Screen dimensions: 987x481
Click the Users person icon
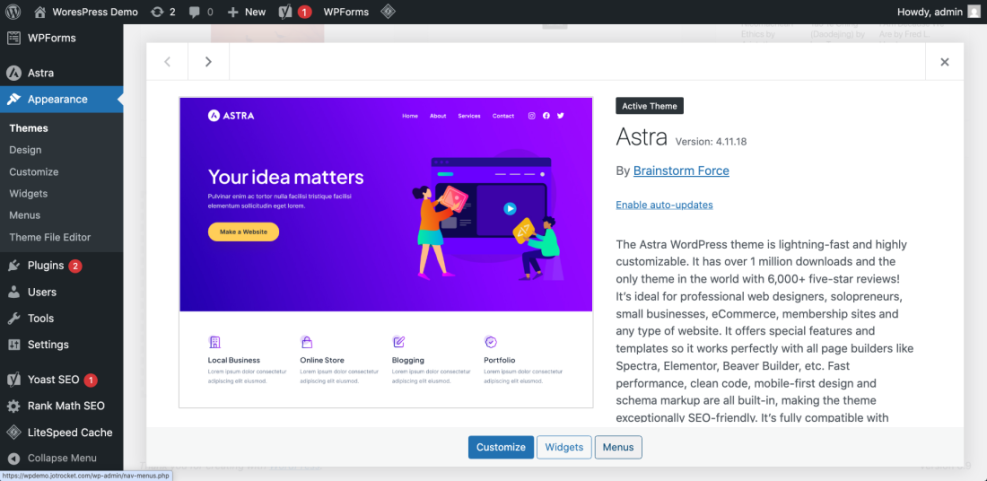click(x=13, y=292)
